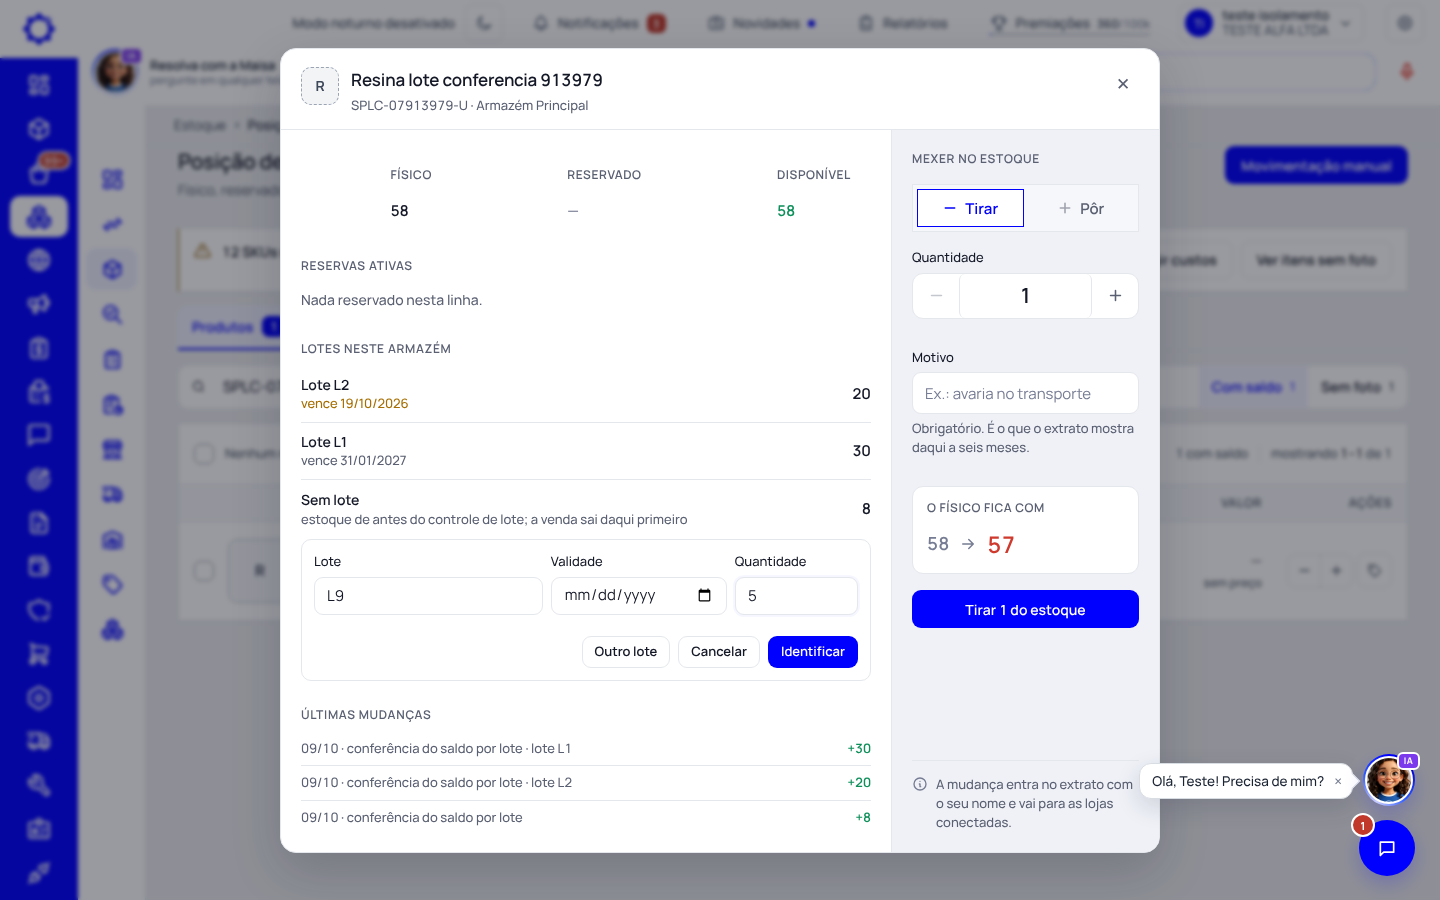Click the quantity value field showing 1
Image resolution: width=1440 pixels, height=900 pixels.
[x=1025, y=296]
